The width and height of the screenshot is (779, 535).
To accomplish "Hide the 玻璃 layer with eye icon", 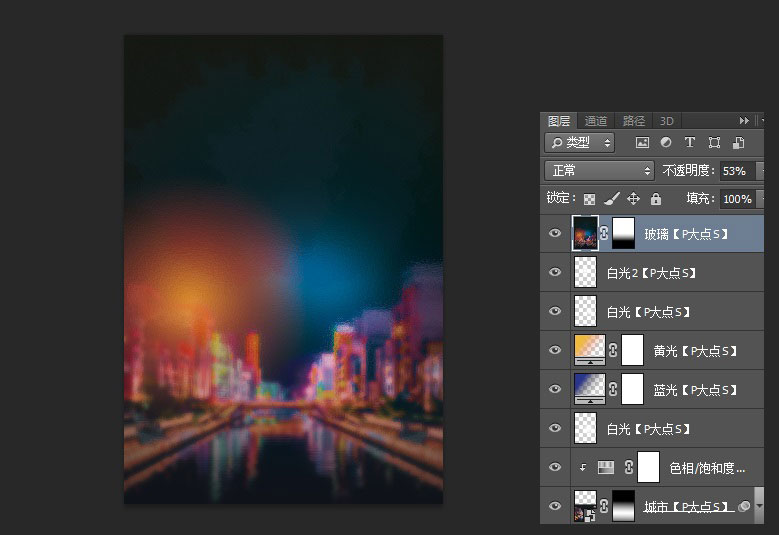I will pos(555,234).
